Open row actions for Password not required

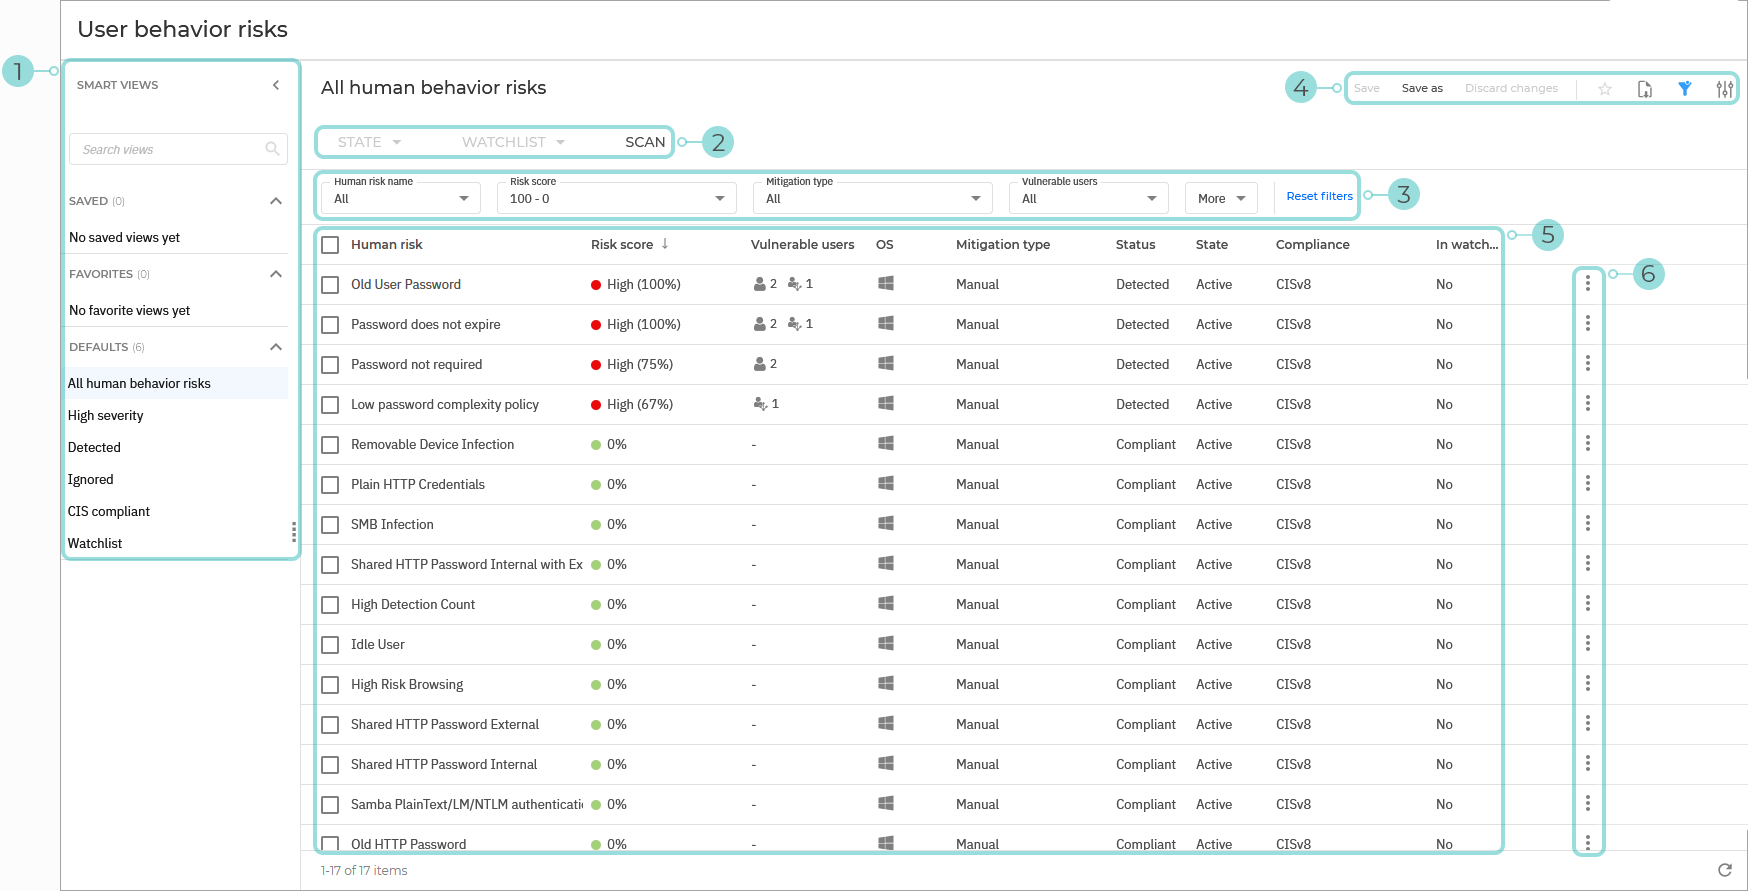click(1588, 364)
